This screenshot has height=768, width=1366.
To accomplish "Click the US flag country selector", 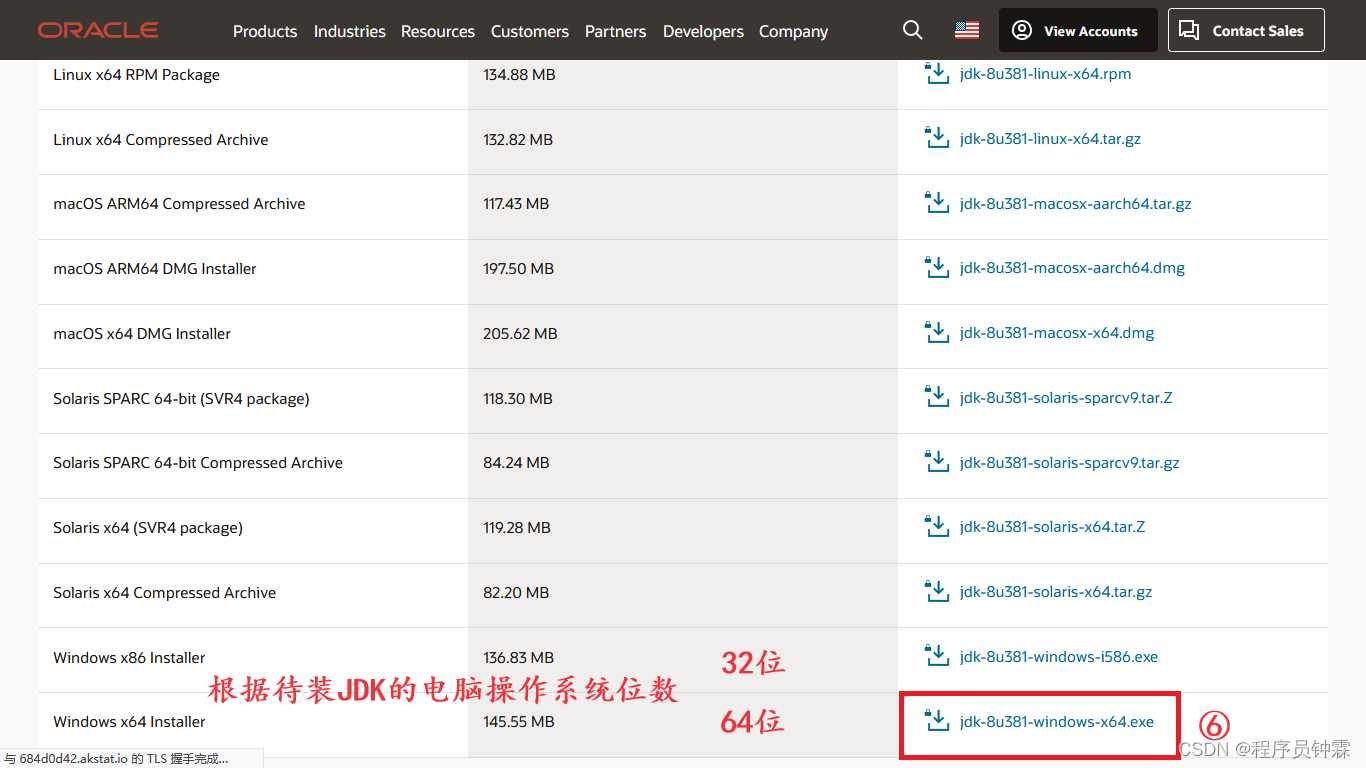I will tap(967, 30).
